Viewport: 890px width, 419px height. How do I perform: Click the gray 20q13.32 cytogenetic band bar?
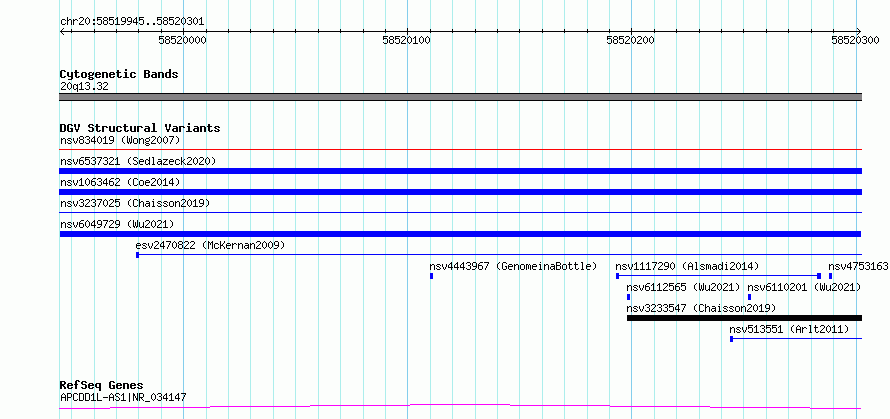461,97
